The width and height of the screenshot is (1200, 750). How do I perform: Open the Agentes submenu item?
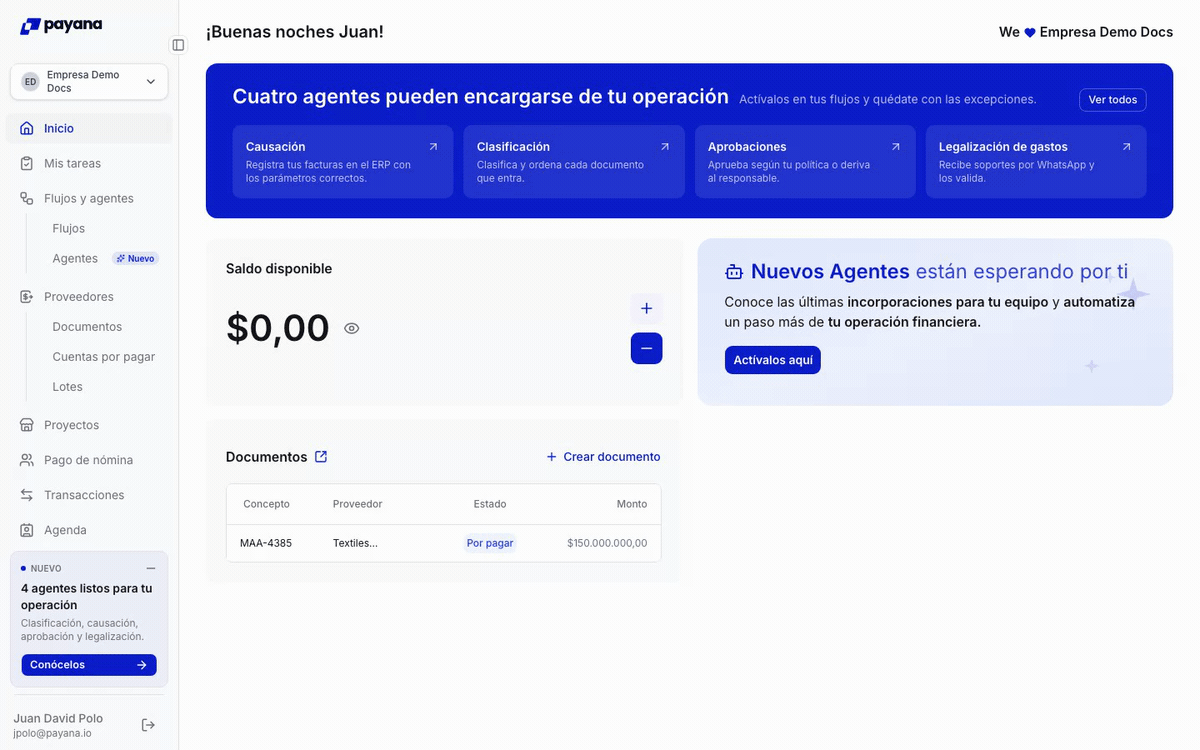[75, 258]
